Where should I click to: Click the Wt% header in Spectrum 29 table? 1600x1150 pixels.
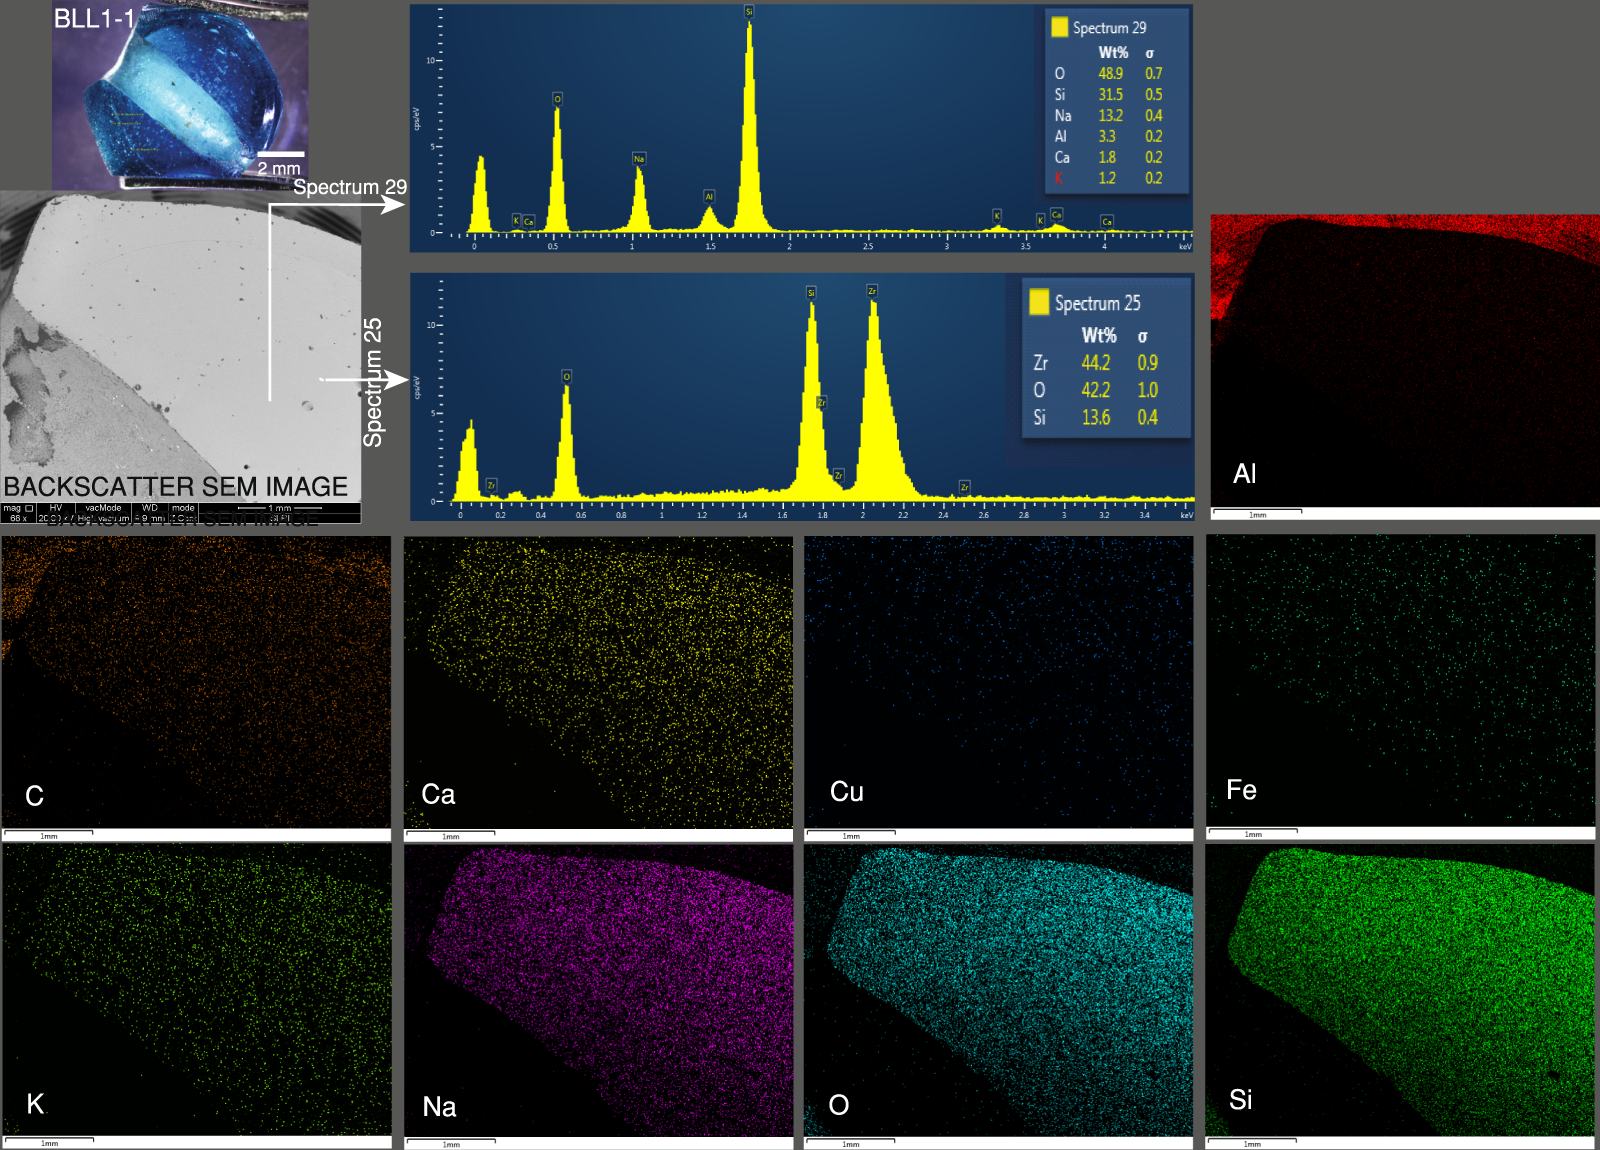[x=1113, y=52]
